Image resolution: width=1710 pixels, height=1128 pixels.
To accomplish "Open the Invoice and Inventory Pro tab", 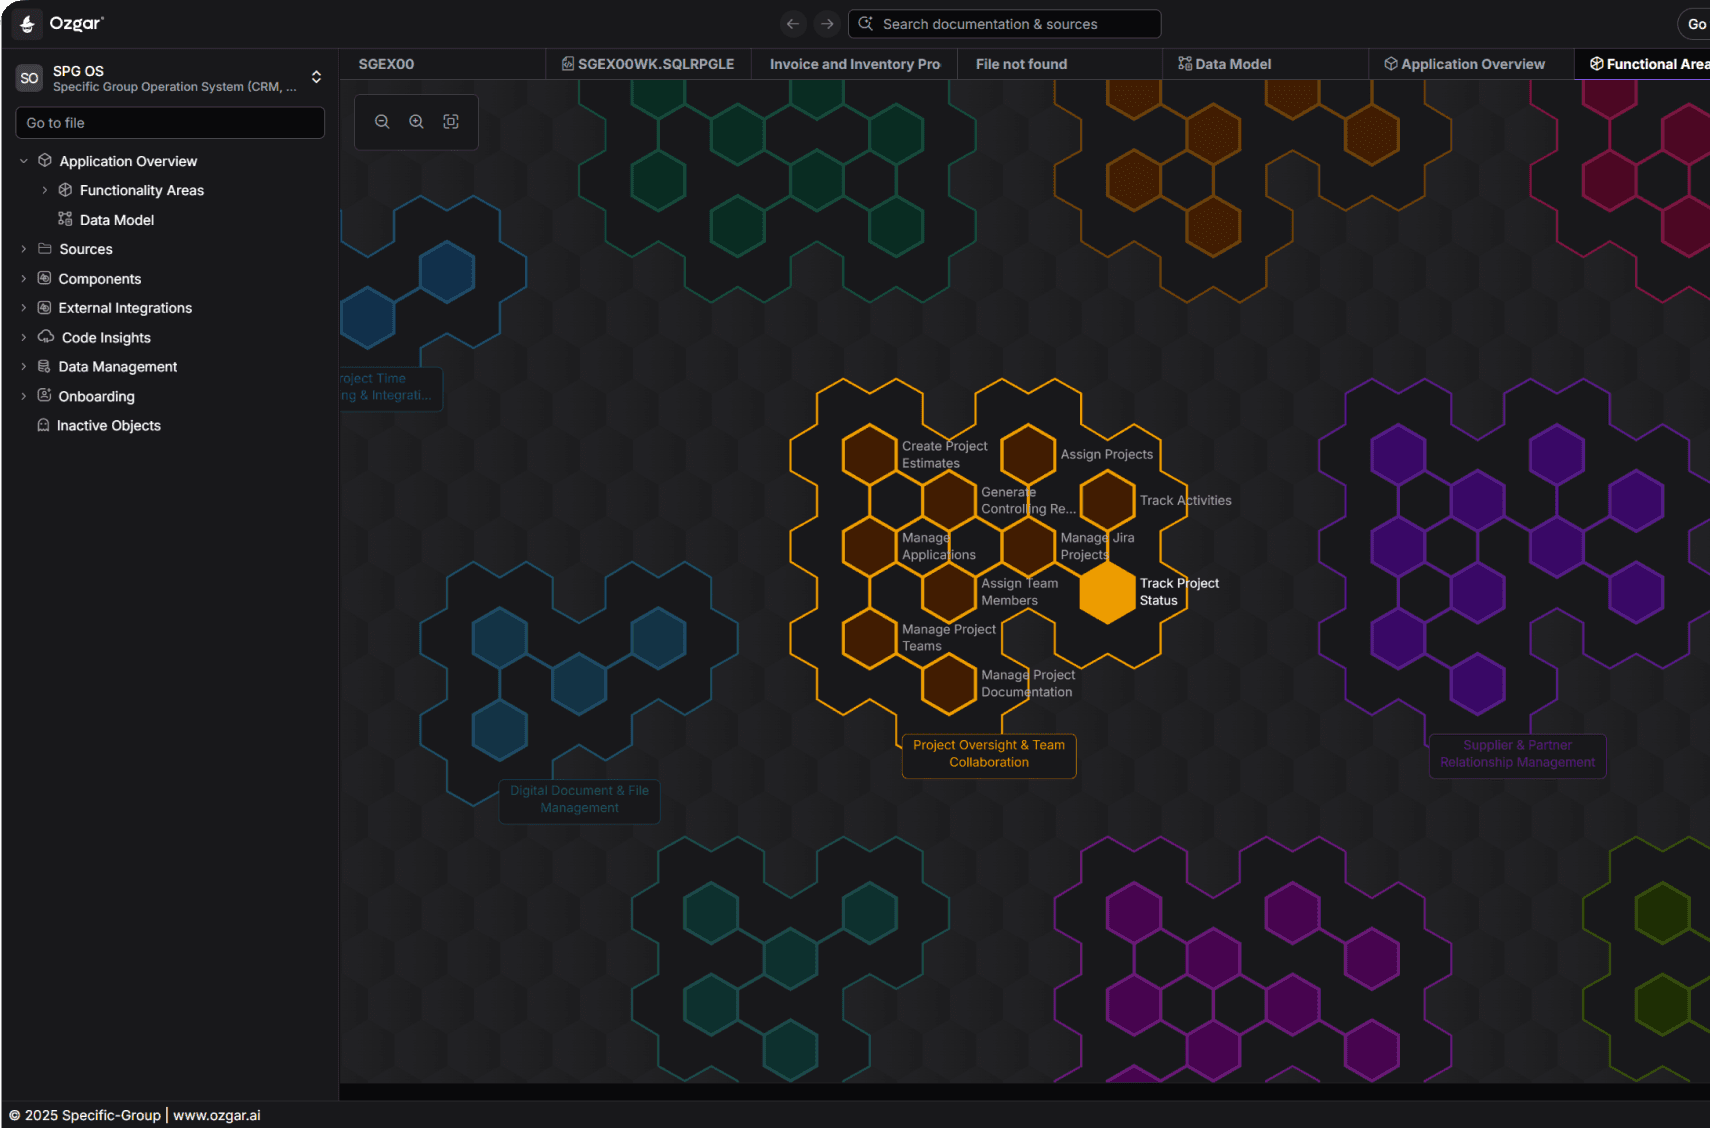I will (x=854, y=63).
